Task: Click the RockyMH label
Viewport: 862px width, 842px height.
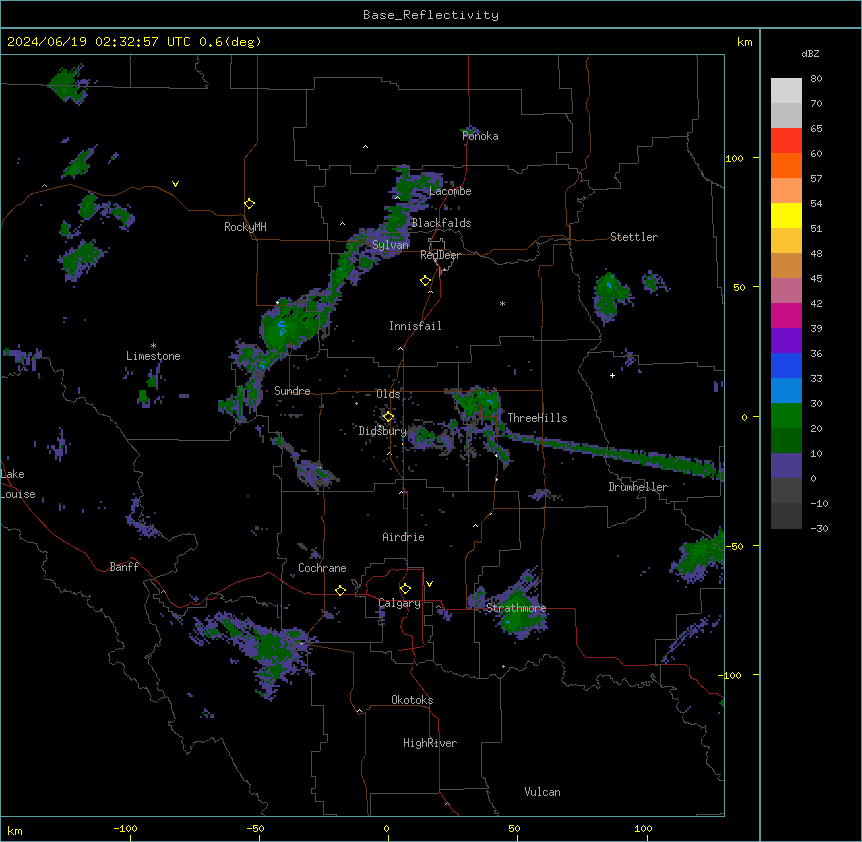Action: [245, 227]
